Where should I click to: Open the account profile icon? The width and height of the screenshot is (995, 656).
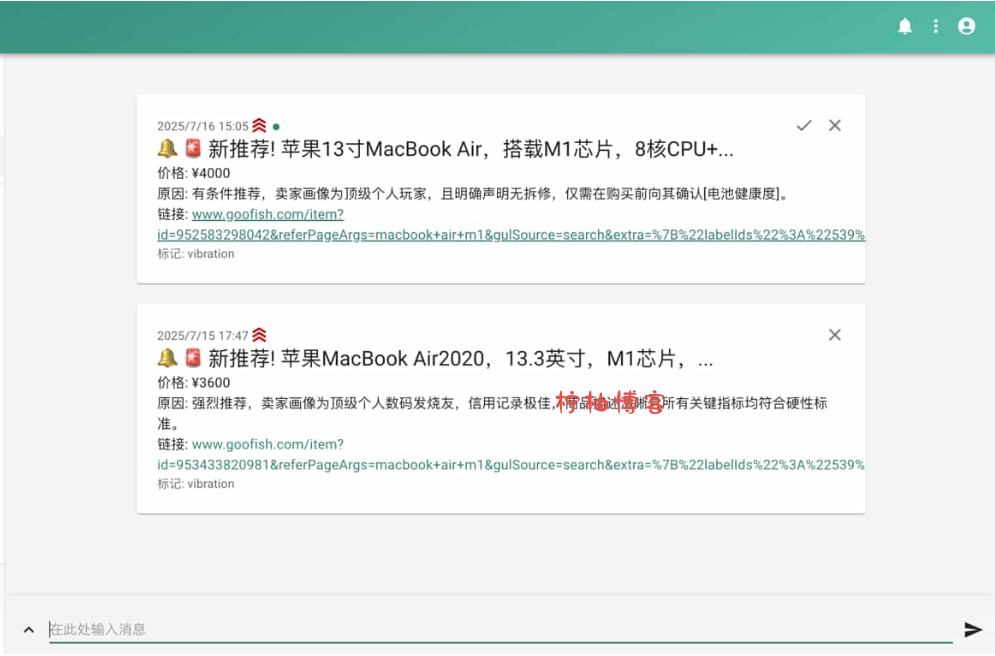pyautogui.click(x=966, y=27)
